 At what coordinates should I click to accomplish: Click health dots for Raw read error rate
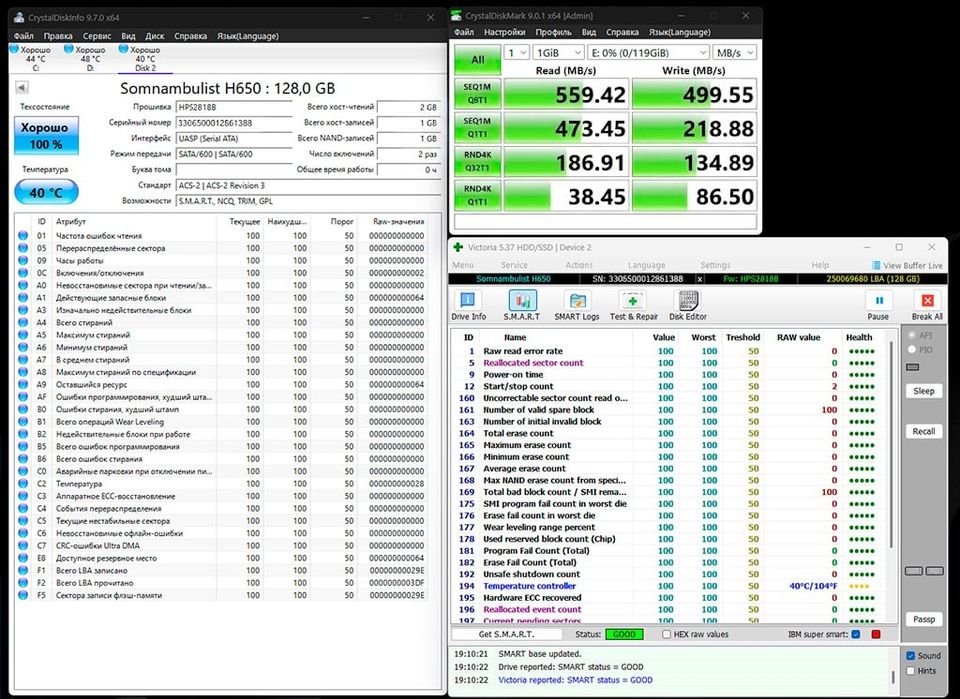(861, 351)
